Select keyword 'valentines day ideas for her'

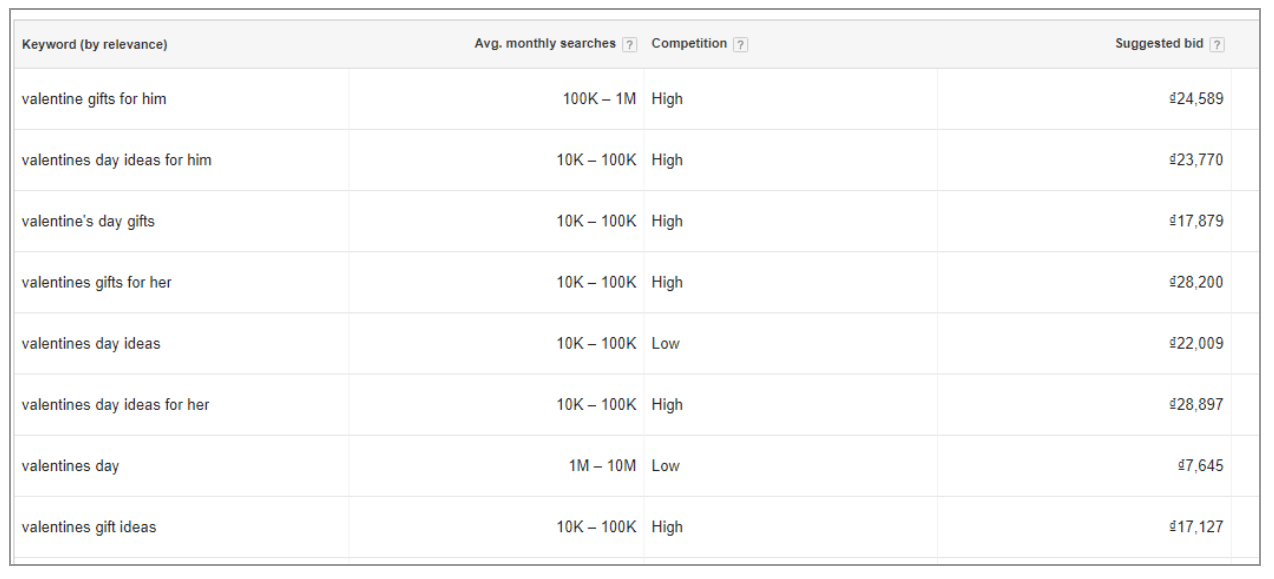115,404
